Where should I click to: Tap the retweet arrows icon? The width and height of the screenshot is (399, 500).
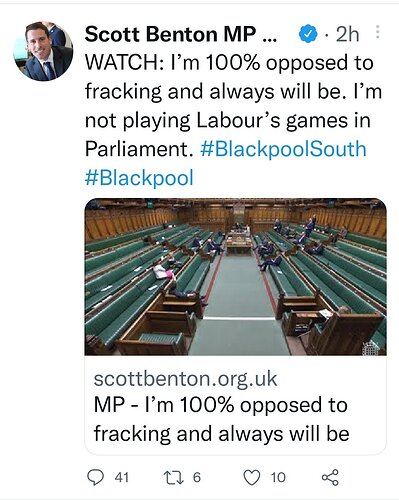[x=175, y=477]
